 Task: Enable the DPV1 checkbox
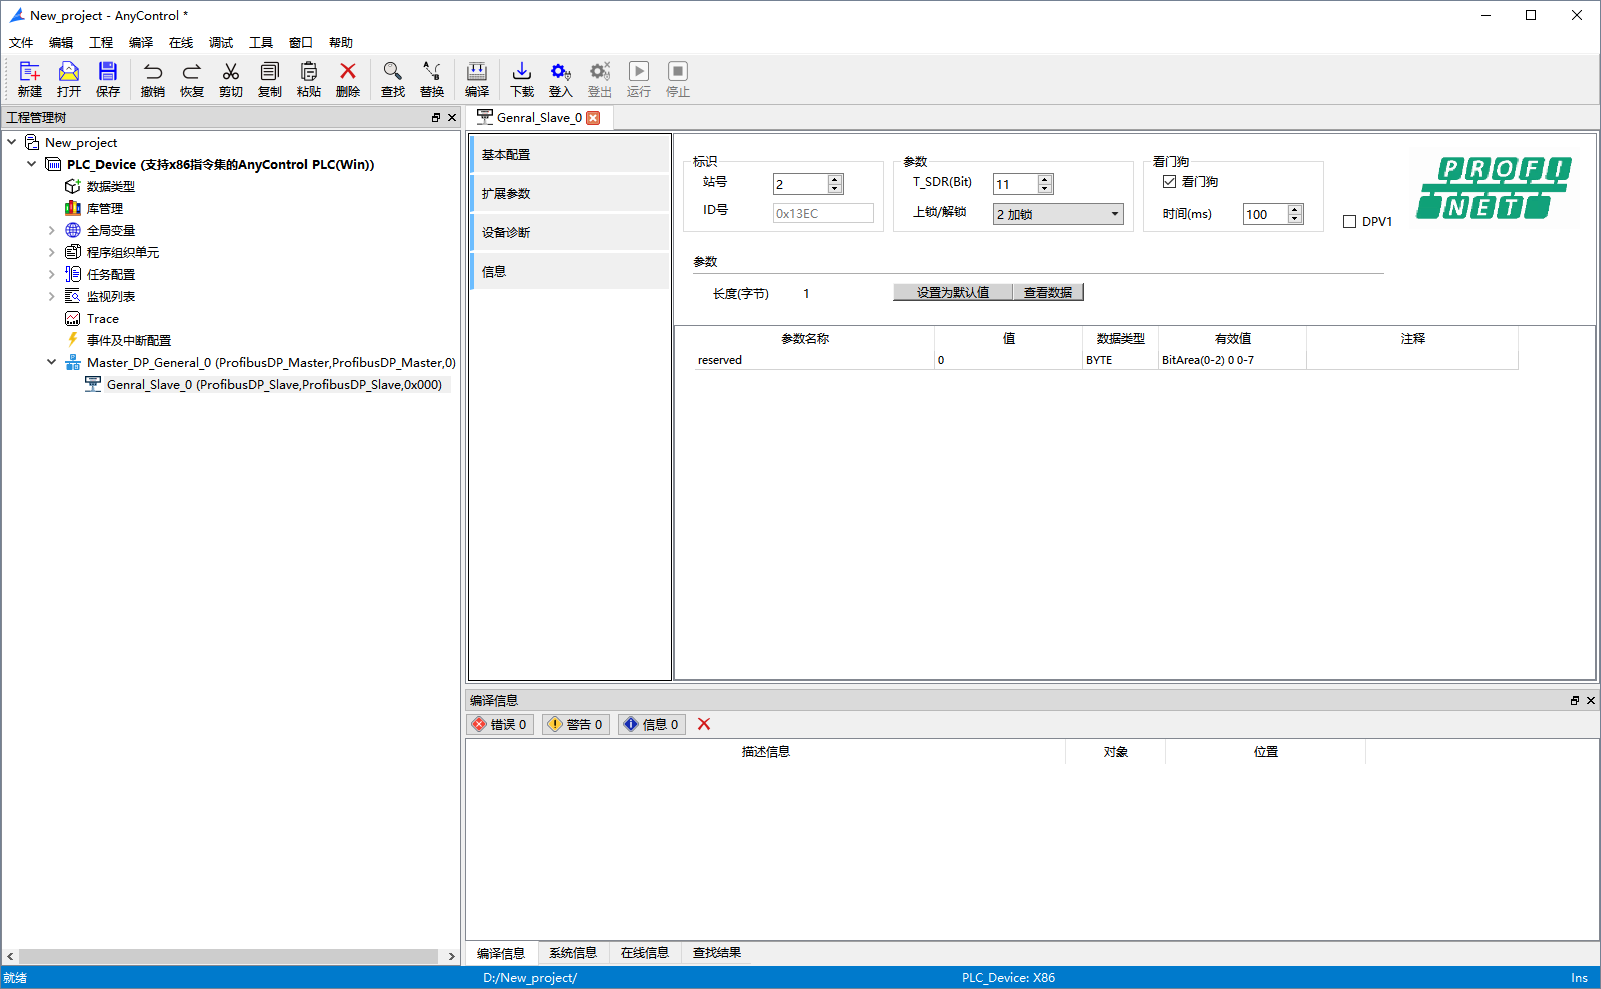tap(1349, 222)
